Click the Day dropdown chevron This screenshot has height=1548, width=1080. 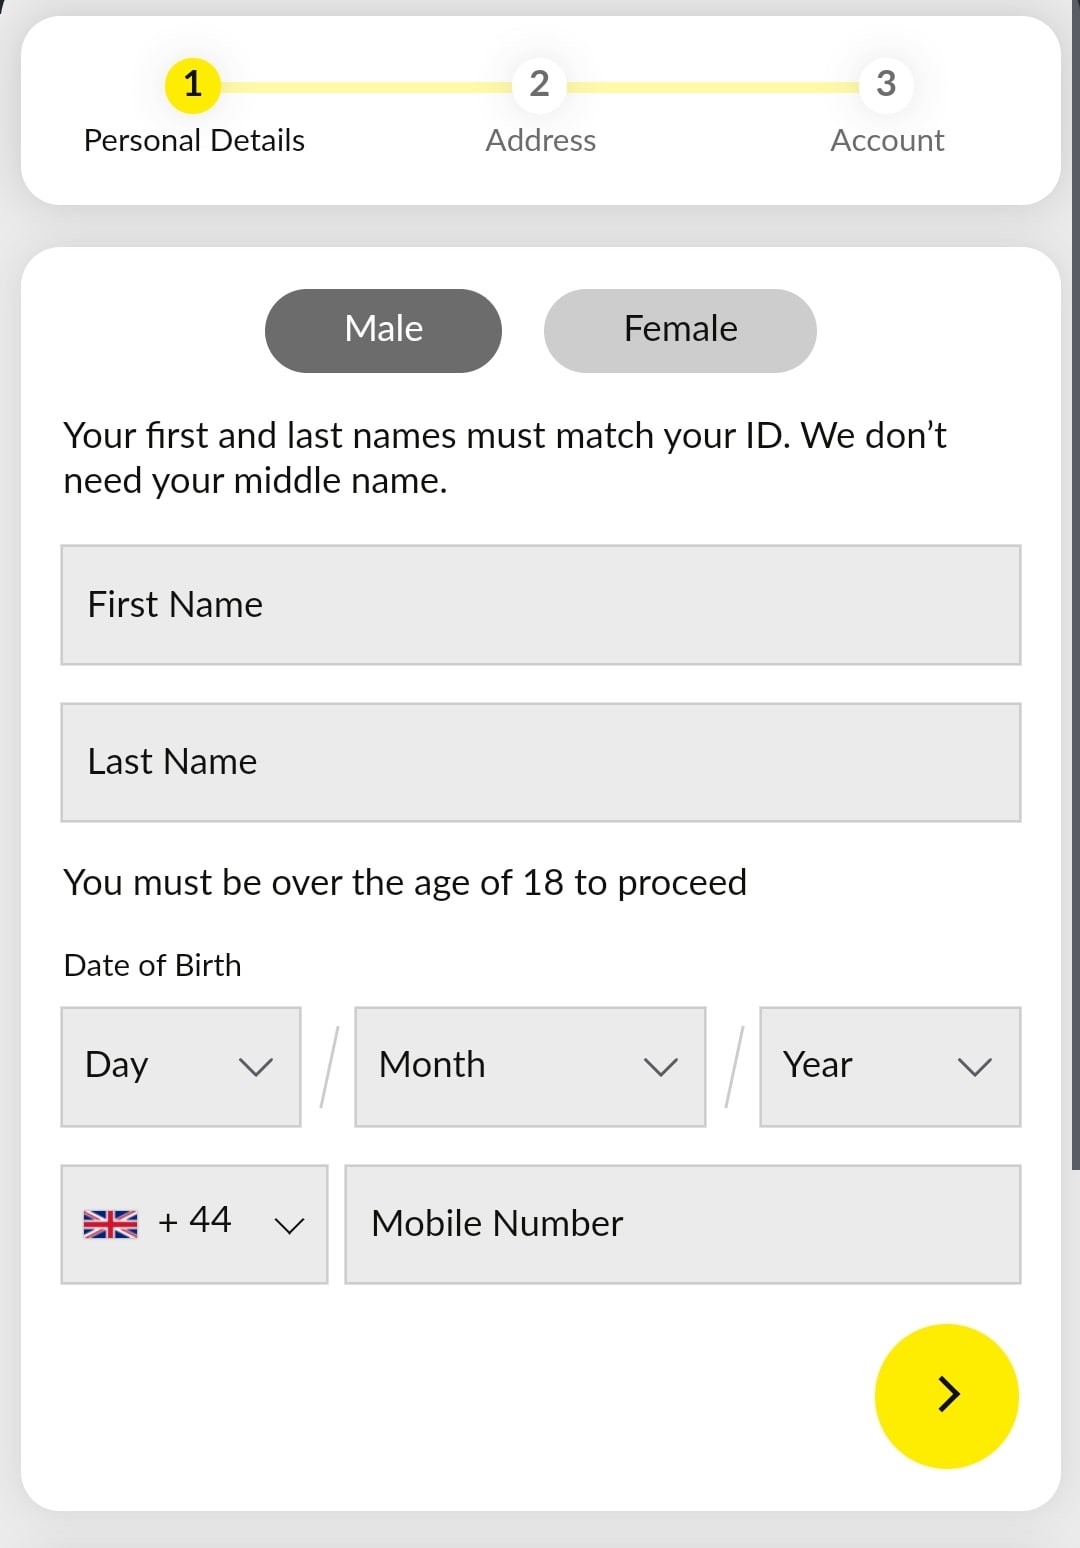pyautogui.click(x=256, y=1066)
